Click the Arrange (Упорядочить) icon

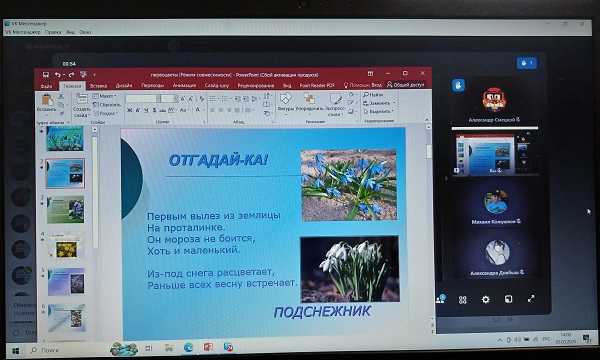pyautogui.click(x=309, y=99)
